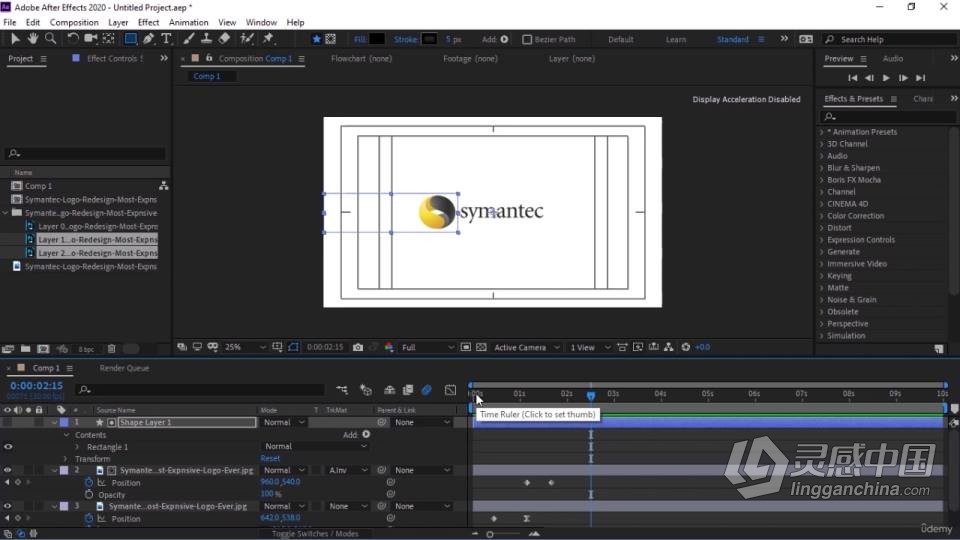Image resolution: width=960 pixels, height=540 pixels.
Task: Toggle Shape Layer 1 visibility switch
Action: [7, 422]
